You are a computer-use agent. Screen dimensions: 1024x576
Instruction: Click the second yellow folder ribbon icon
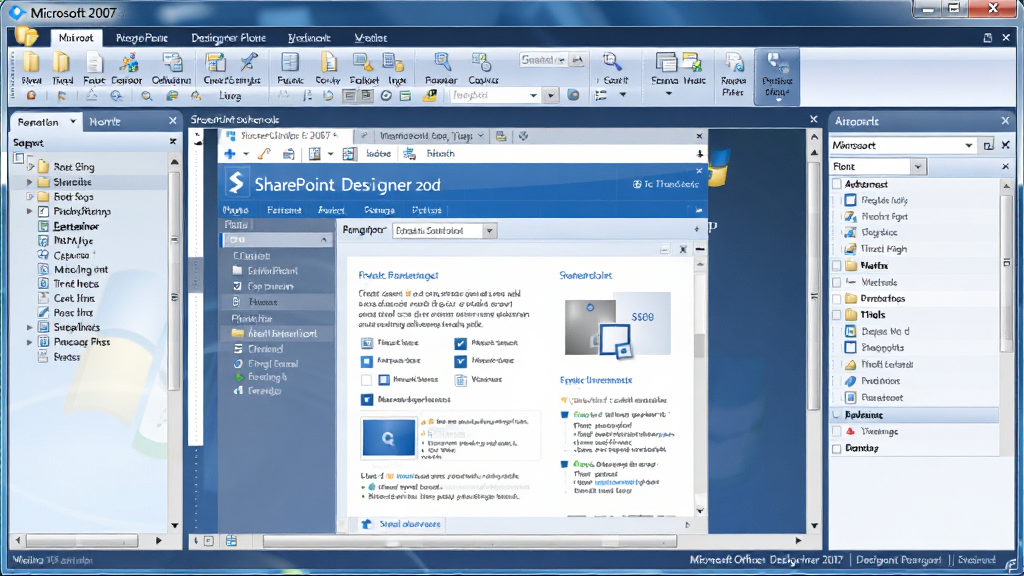click(61, 63)
